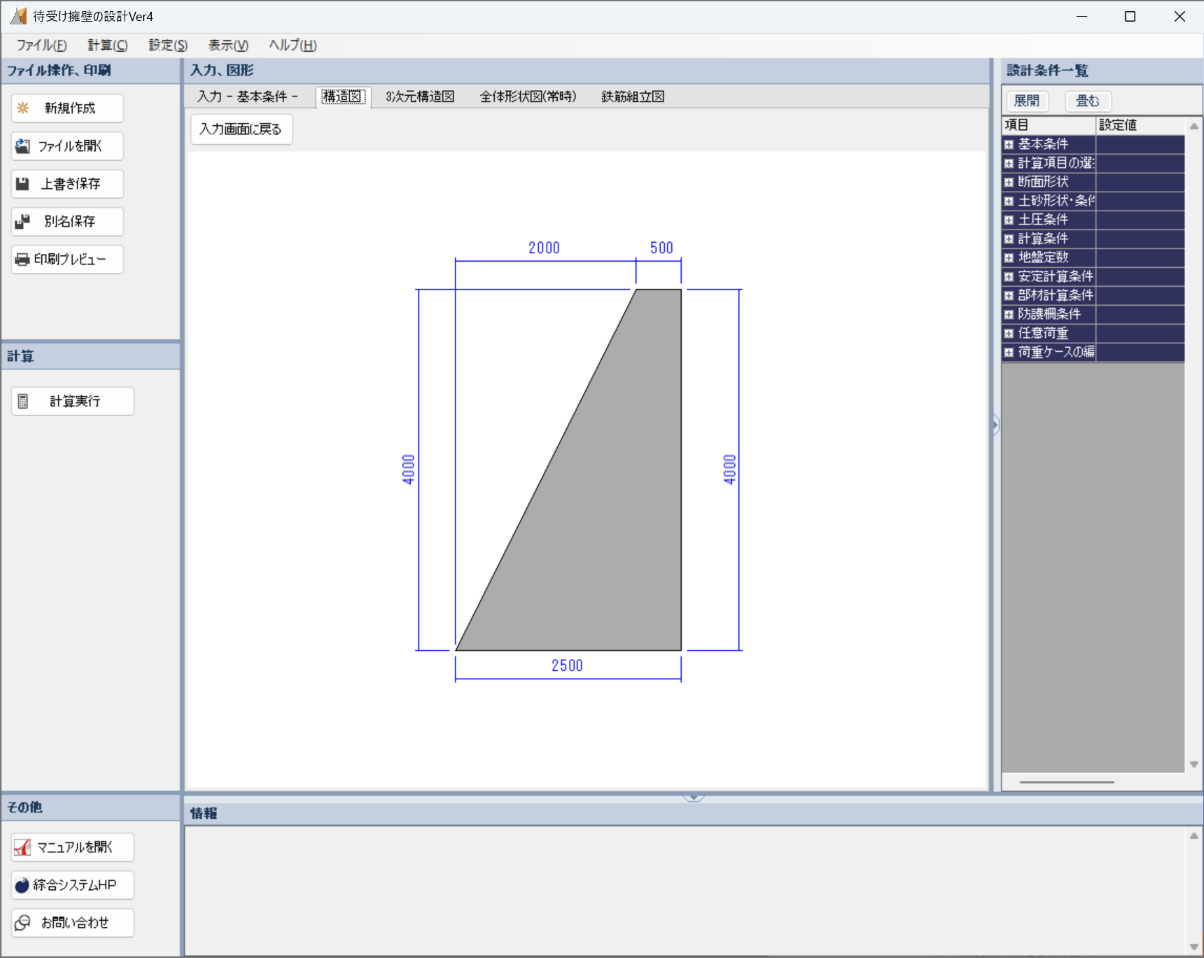Open the 鉄筋組立図 tab
The image size is (1204, 958).
pyautogui.click(x=633, y=97)
